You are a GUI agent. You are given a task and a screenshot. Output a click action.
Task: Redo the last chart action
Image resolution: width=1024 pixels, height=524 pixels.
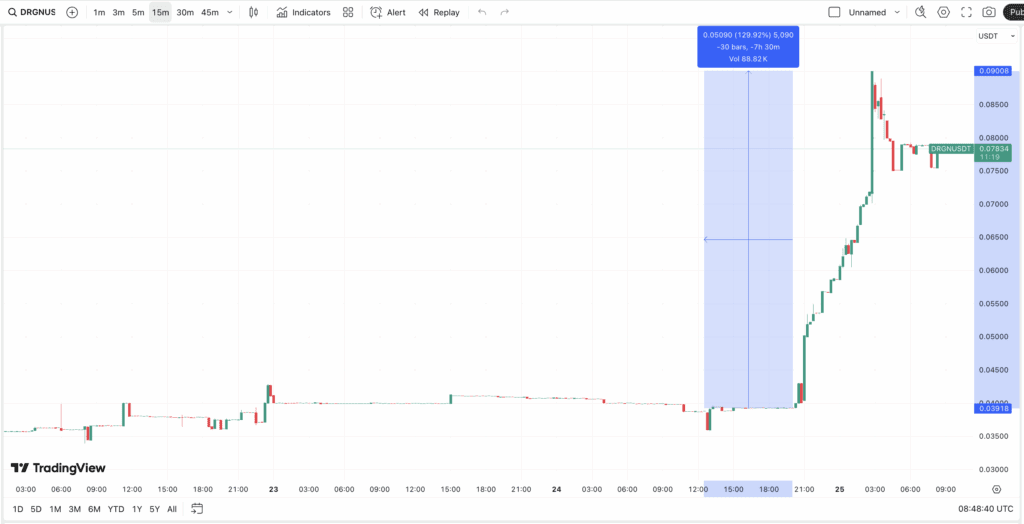tap(504, 12)
